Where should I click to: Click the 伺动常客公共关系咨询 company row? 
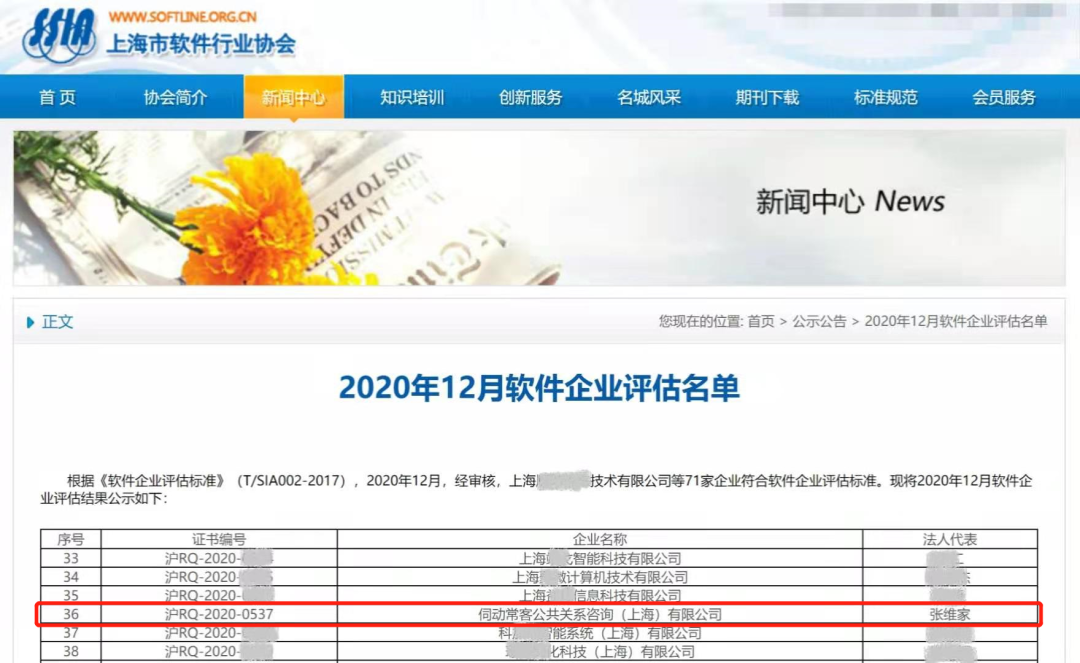(x=599, y=614)
